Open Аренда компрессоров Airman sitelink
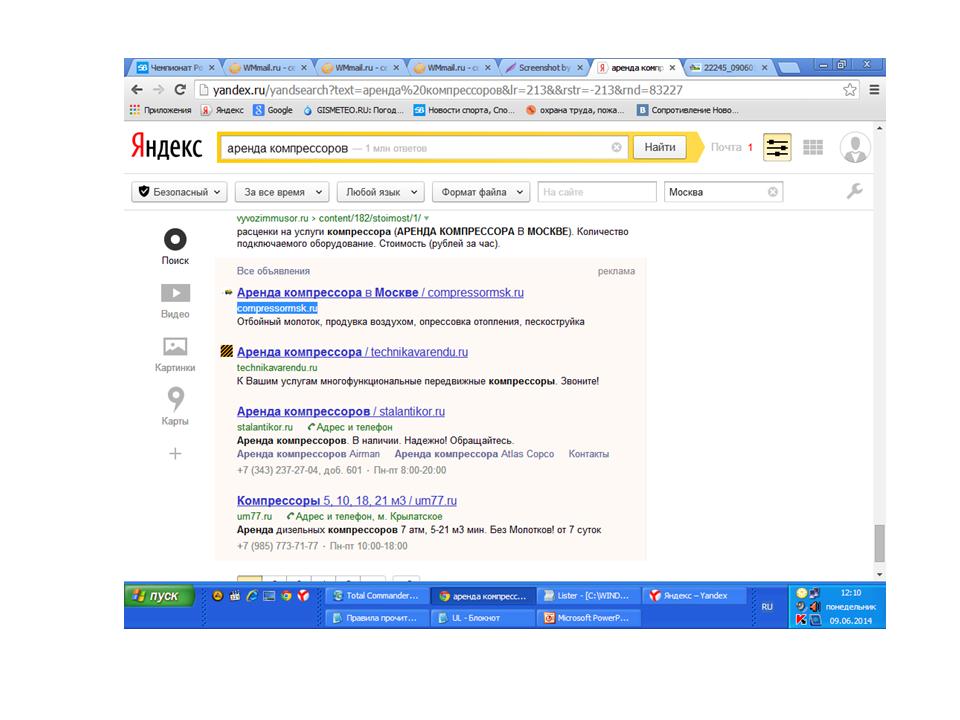The image size is (960, 720). (308, 454)
